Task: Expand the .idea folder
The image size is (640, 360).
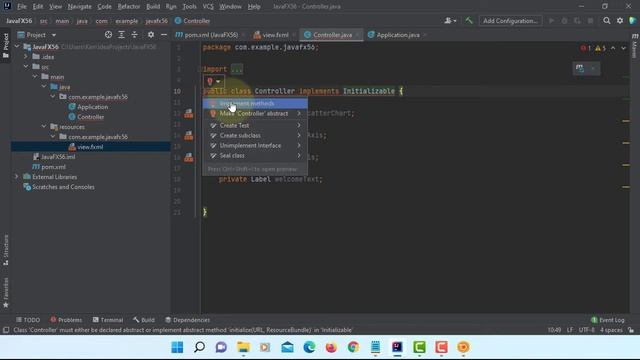Action: 26,57
